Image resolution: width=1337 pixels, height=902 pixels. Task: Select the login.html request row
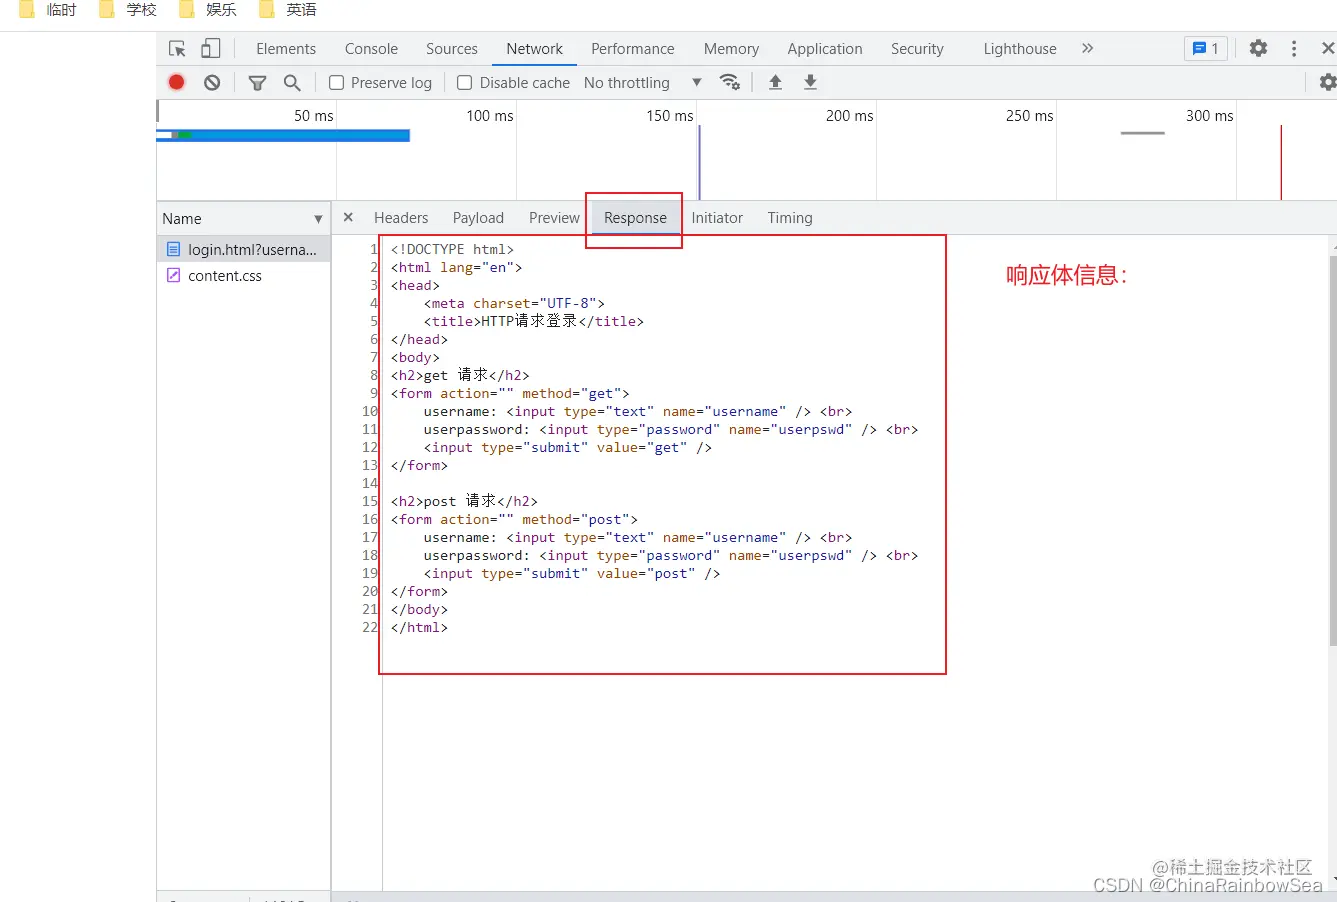(243, 249)
